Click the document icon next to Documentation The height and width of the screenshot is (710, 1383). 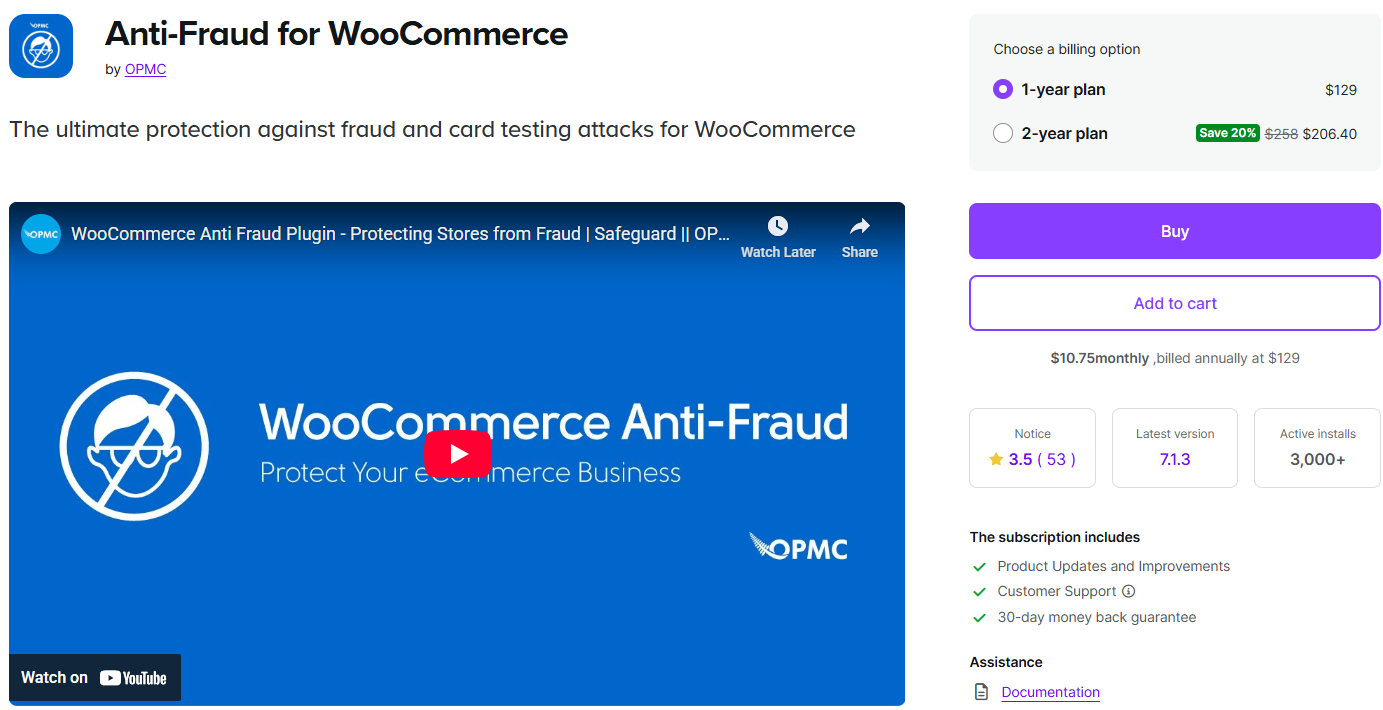tap(980, 691)
